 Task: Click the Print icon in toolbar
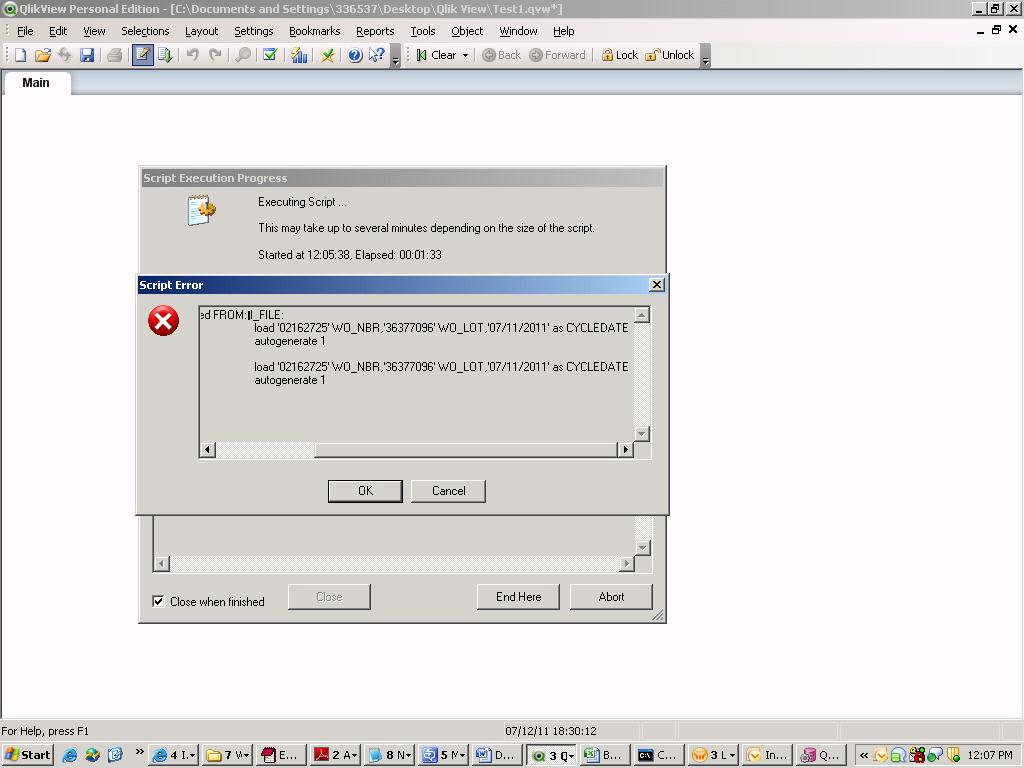(x=115, y=56)
